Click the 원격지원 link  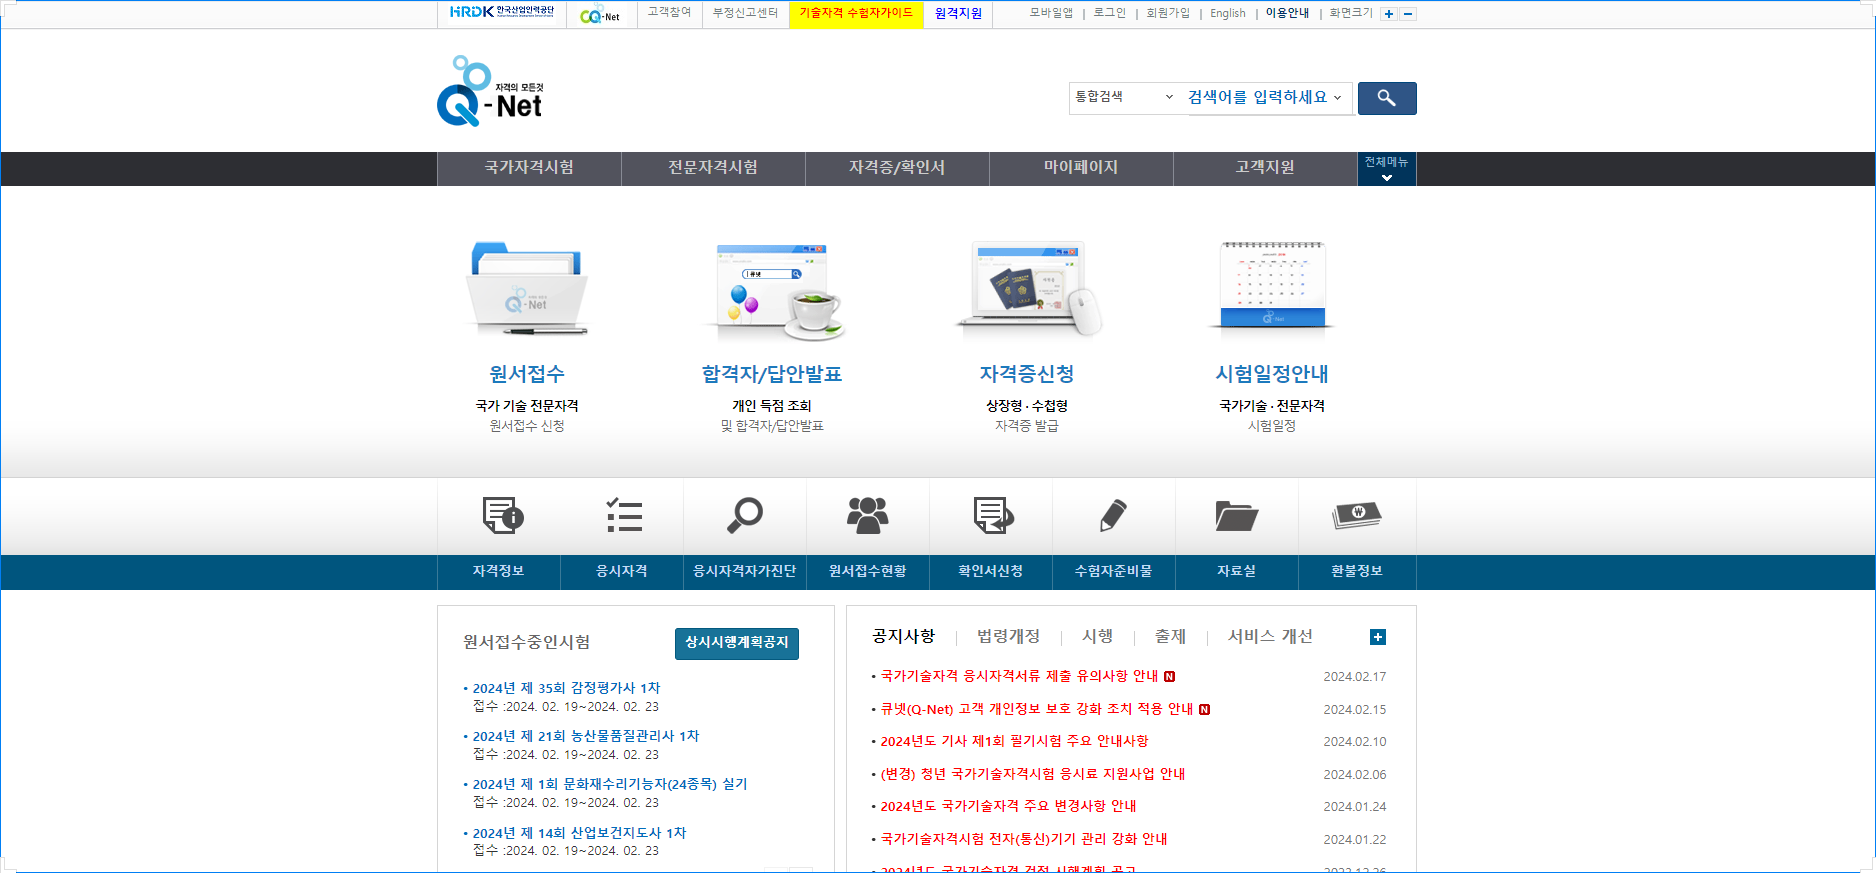(958, 14)
